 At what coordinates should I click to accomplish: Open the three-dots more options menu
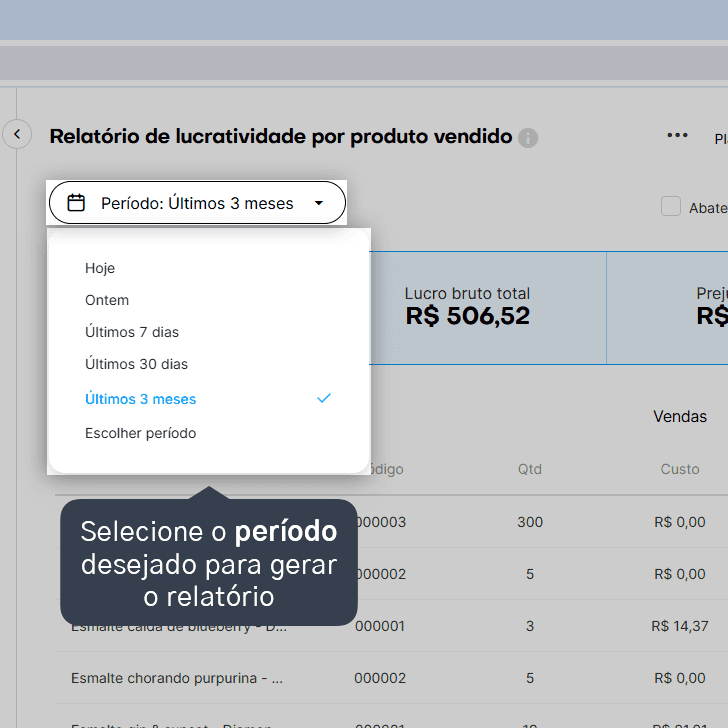click(x=677, y=136)
